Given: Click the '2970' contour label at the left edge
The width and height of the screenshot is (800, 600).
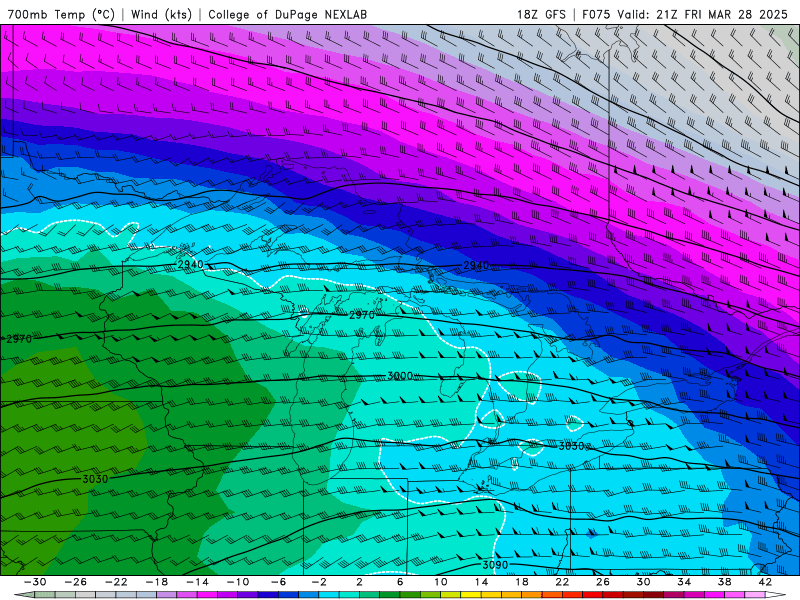Looking at the screenshot, I should tap(19, 339).
